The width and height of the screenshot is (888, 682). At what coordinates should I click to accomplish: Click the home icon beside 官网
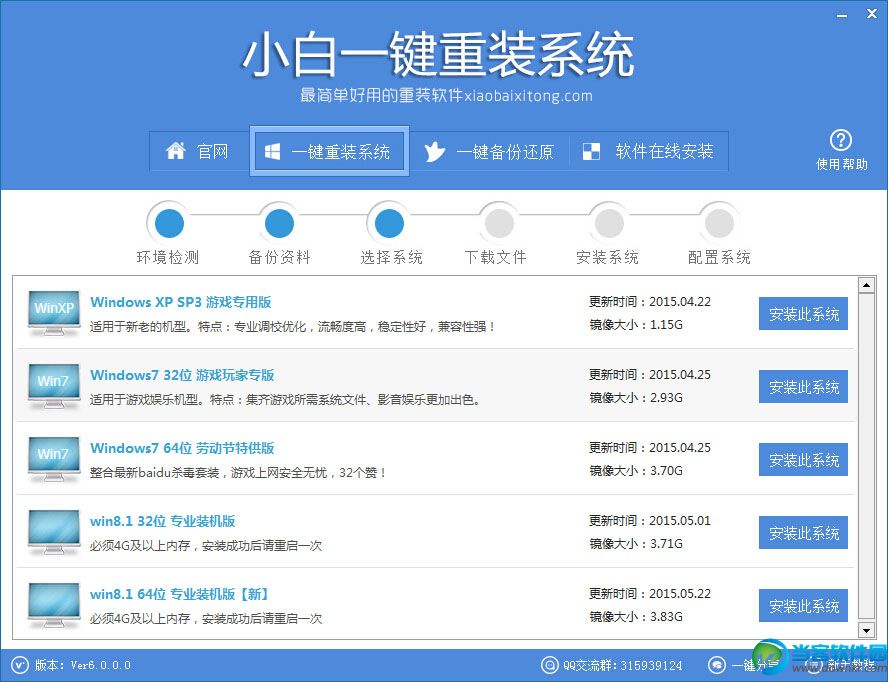click(x=176, y=151)
